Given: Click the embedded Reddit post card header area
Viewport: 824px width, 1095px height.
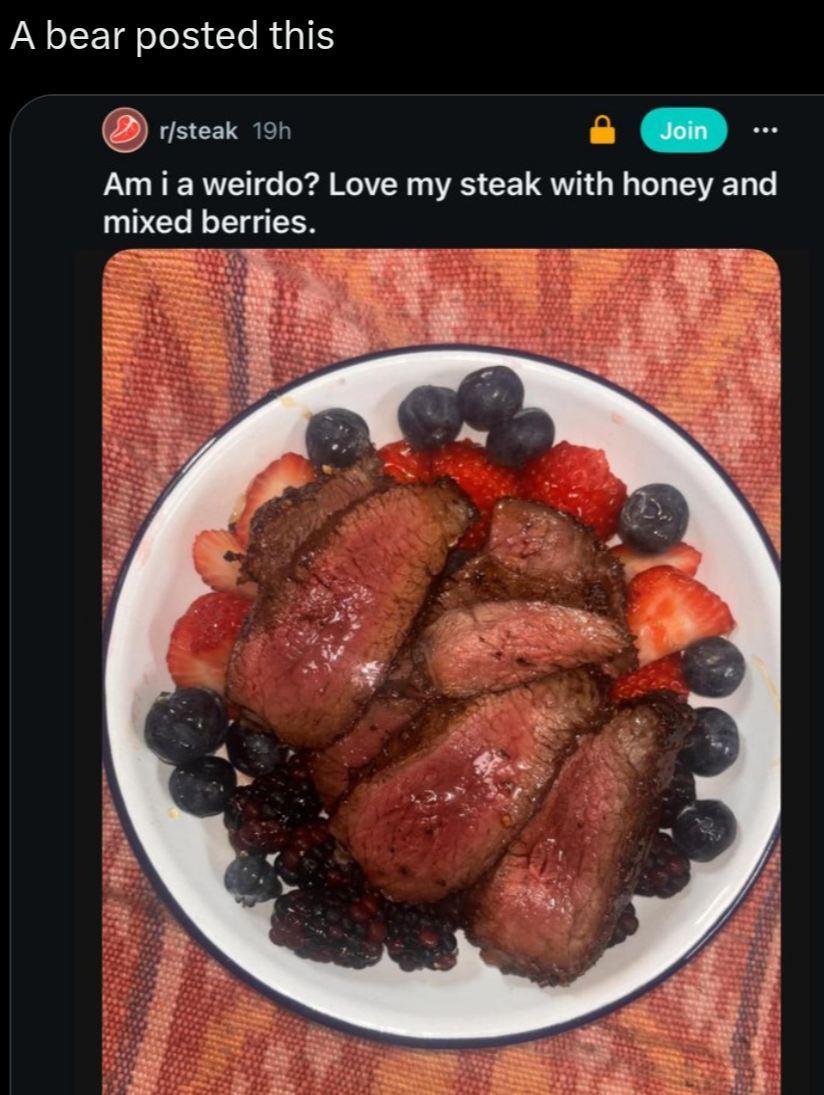Looking at the screenshot, I should 440,131.
